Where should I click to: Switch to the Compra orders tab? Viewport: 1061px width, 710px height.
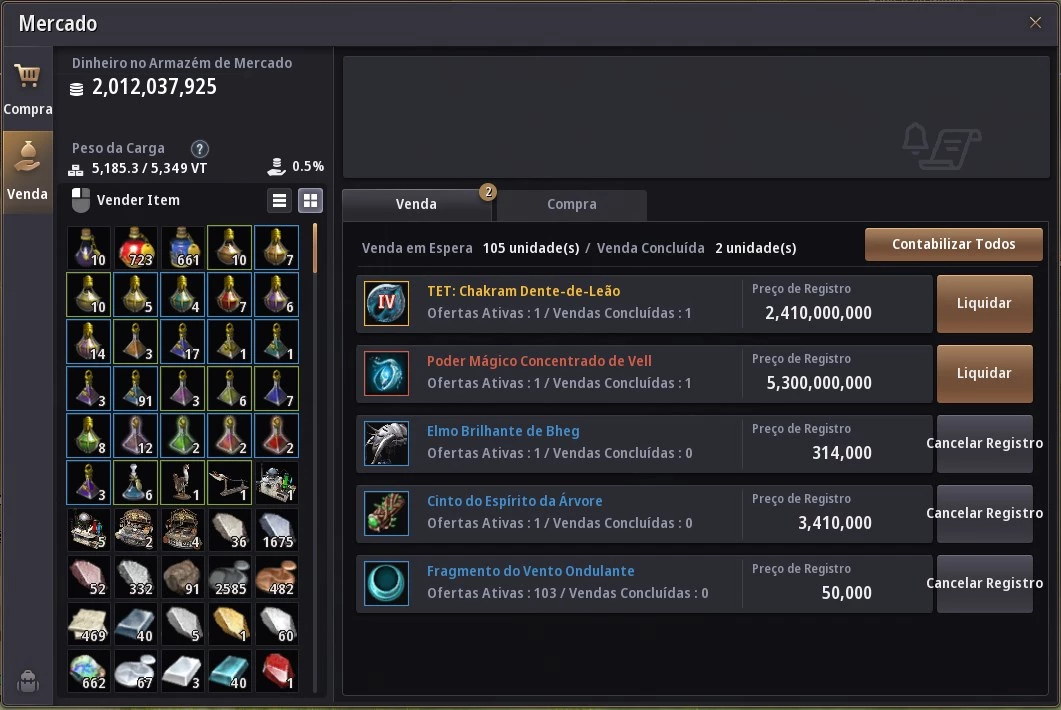point(572,204)
